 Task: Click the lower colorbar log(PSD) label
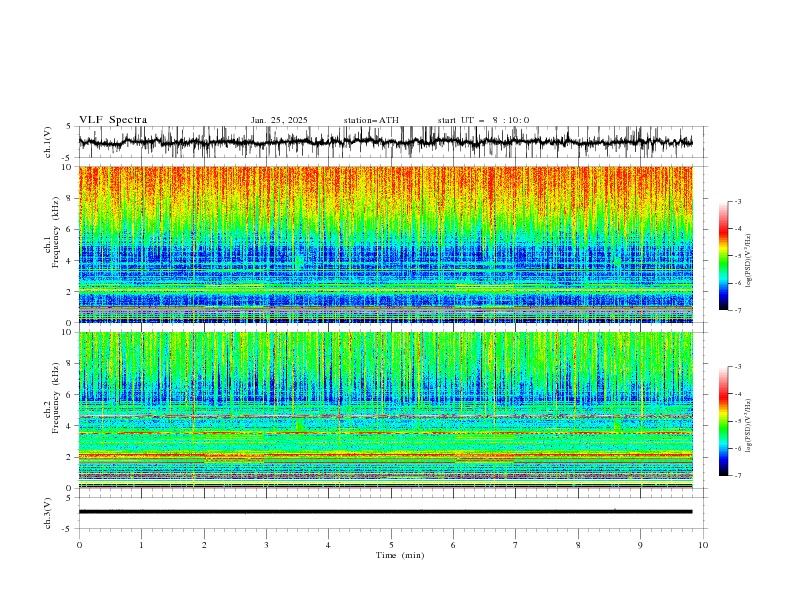[749, 425]
